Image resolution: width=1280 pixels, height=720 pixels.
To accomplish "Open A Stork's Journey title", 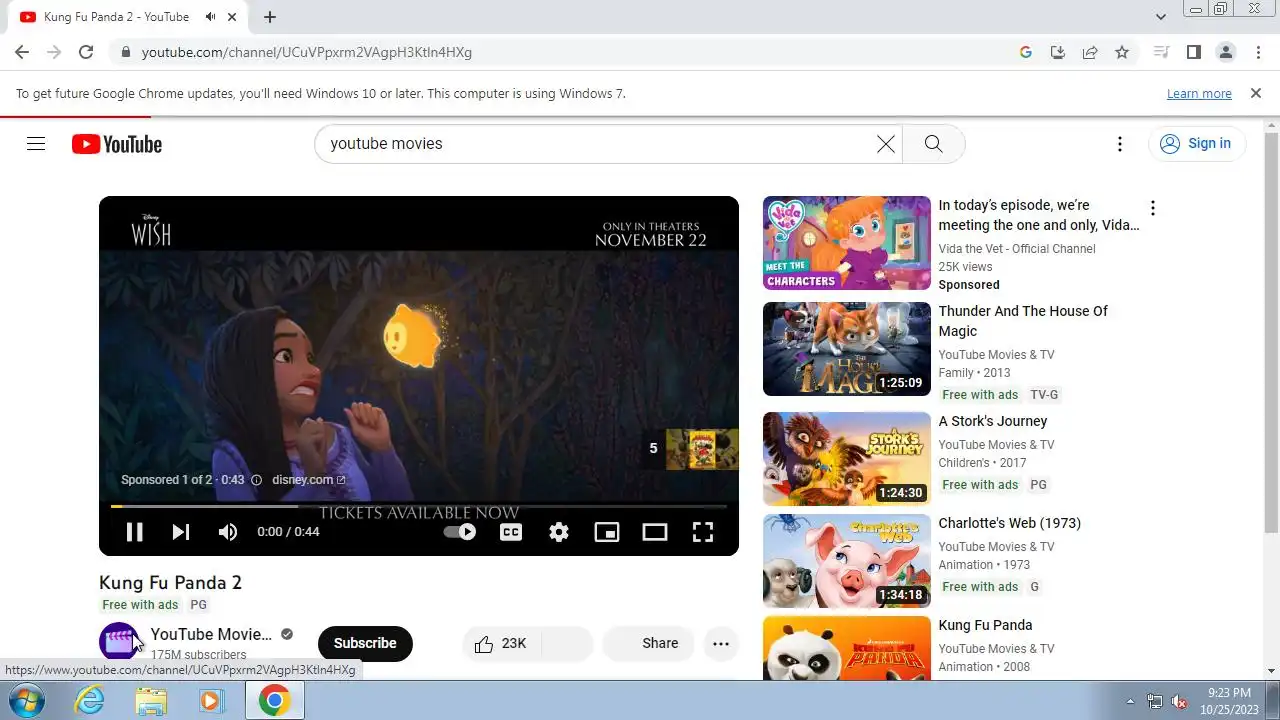I will click(993, 421).
